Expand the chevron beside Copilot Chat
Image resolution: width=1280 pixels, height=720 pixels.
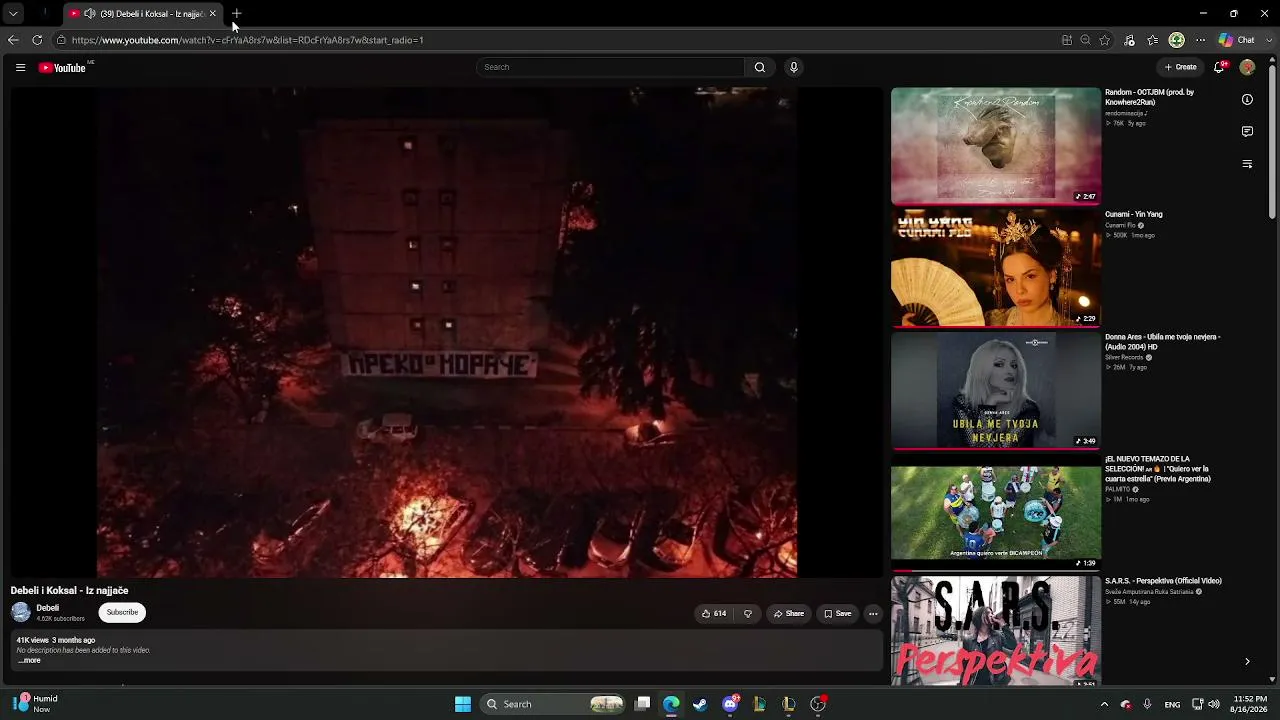[1270, 40]
